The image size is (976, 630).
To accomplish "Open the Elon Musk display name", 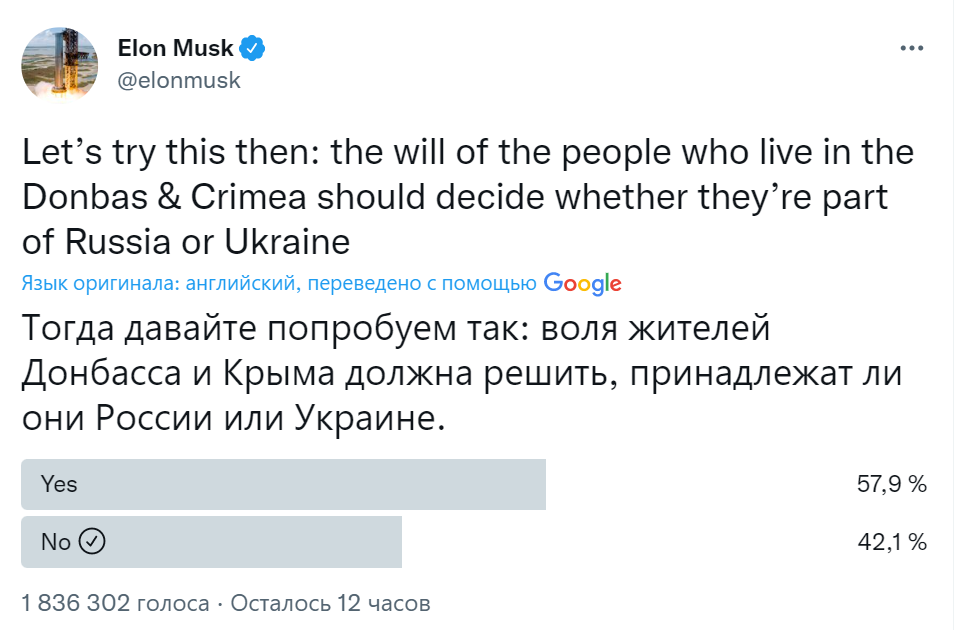I will pos(175,48).
